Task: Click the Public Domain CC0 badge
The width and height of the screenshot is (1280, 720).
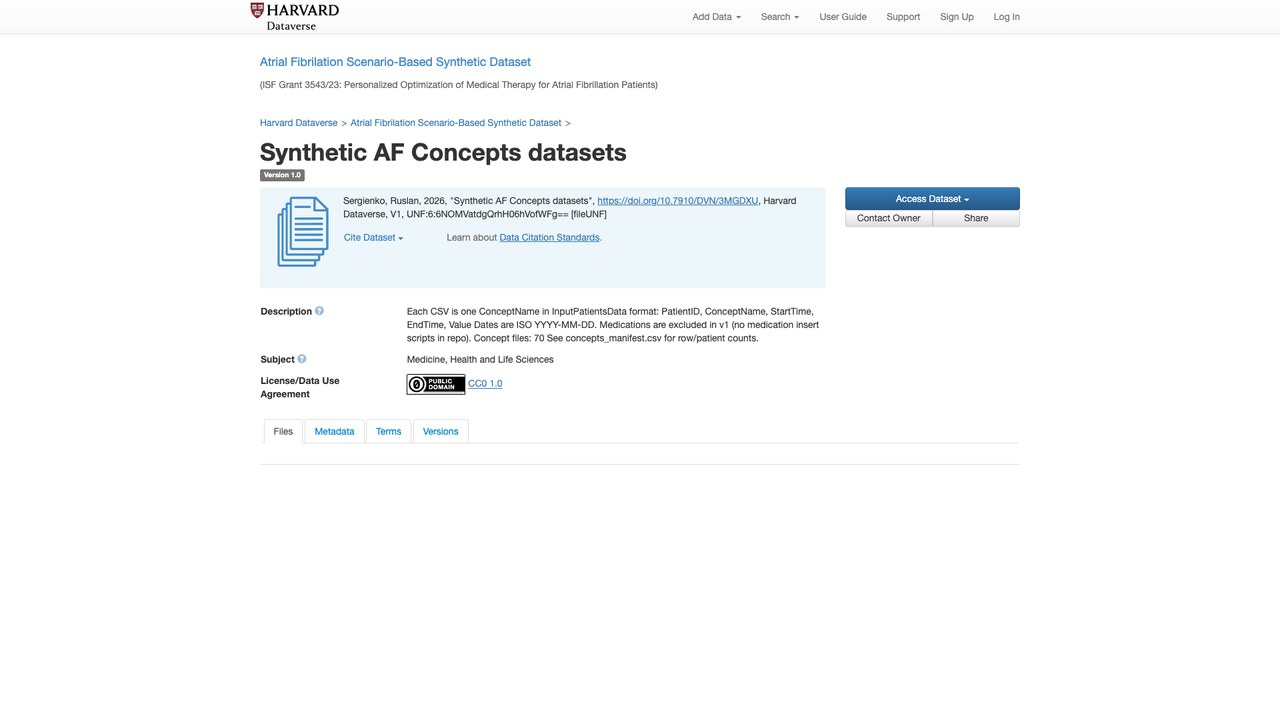Action: [x=436, y=384]
